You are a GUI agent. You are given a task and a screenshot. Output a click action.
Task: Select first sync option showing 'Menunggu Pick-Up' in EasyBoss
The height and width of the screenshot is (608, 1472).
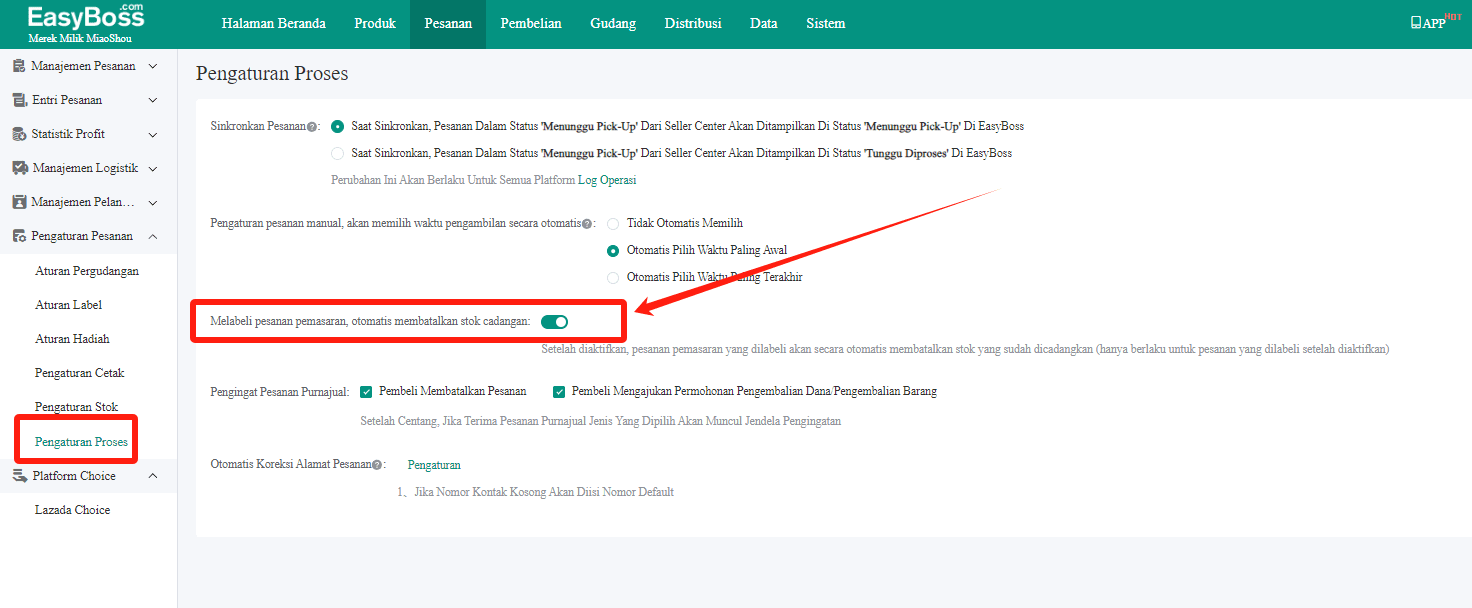338,127
